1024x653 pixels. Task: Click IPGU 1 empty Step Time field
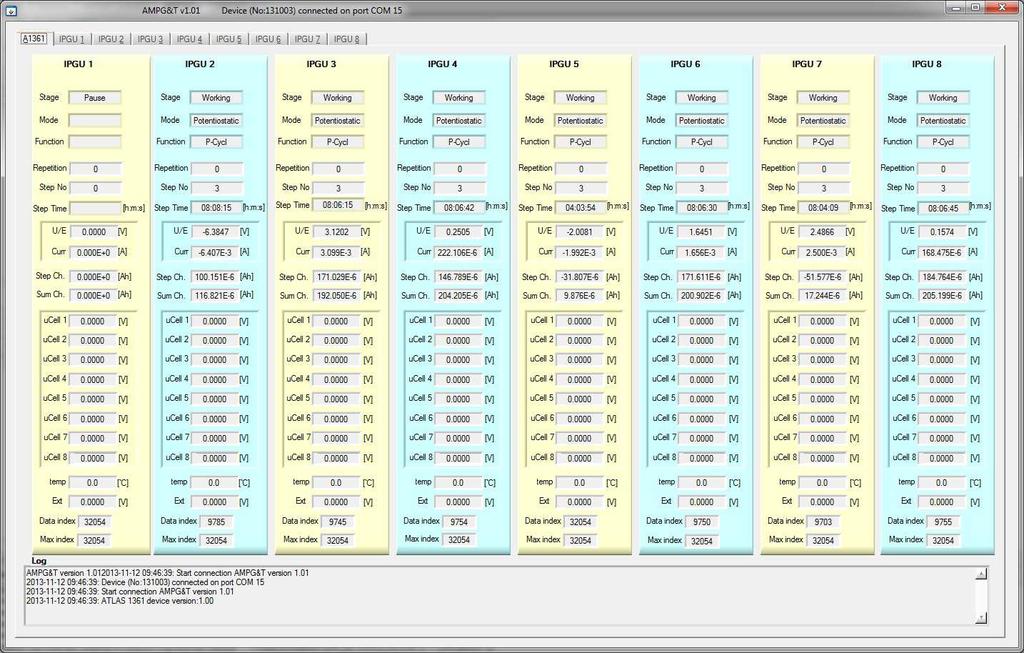click(95, 208)
